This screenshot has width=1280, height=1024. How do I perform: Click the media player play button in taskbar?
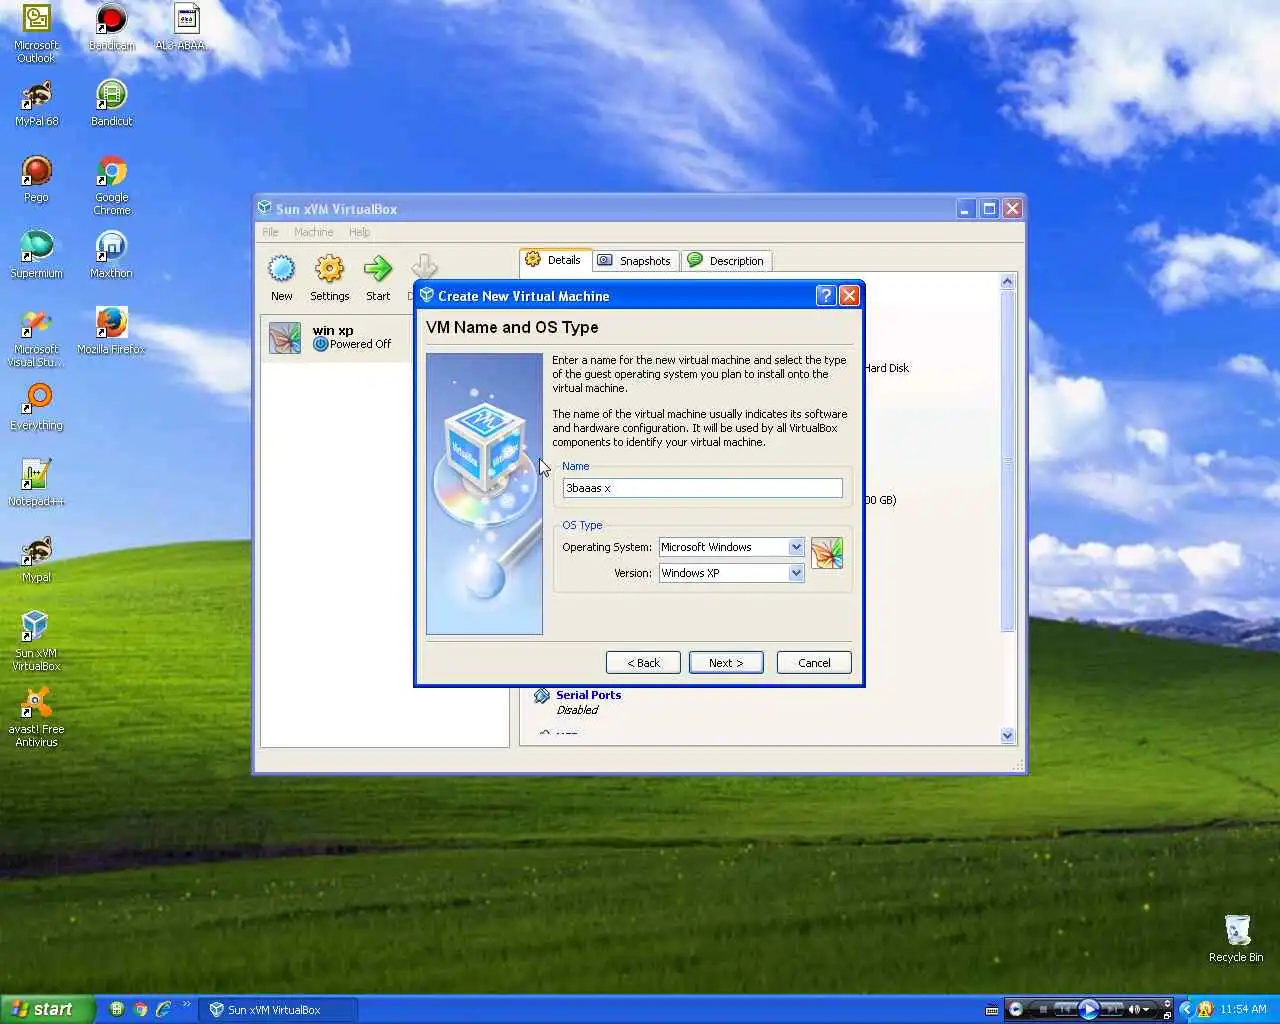(x=1089, y=1009)
